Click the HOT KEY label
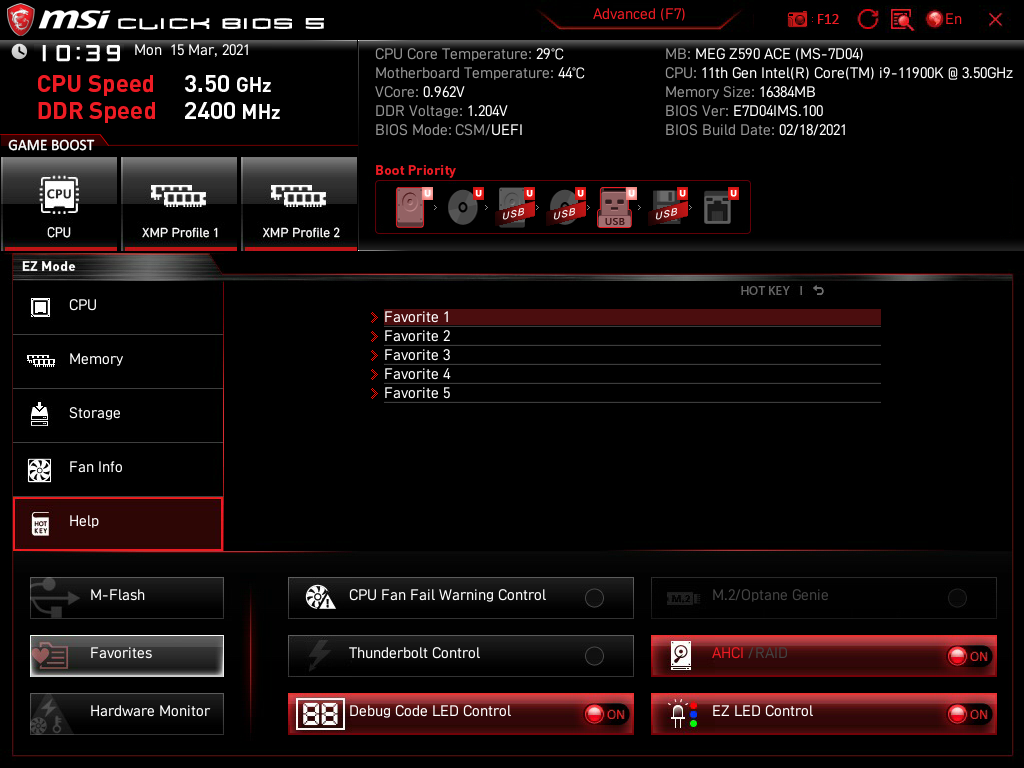The width and height of the screenshot is (1024, 768). pyautogui.click(x=765, y=291)
